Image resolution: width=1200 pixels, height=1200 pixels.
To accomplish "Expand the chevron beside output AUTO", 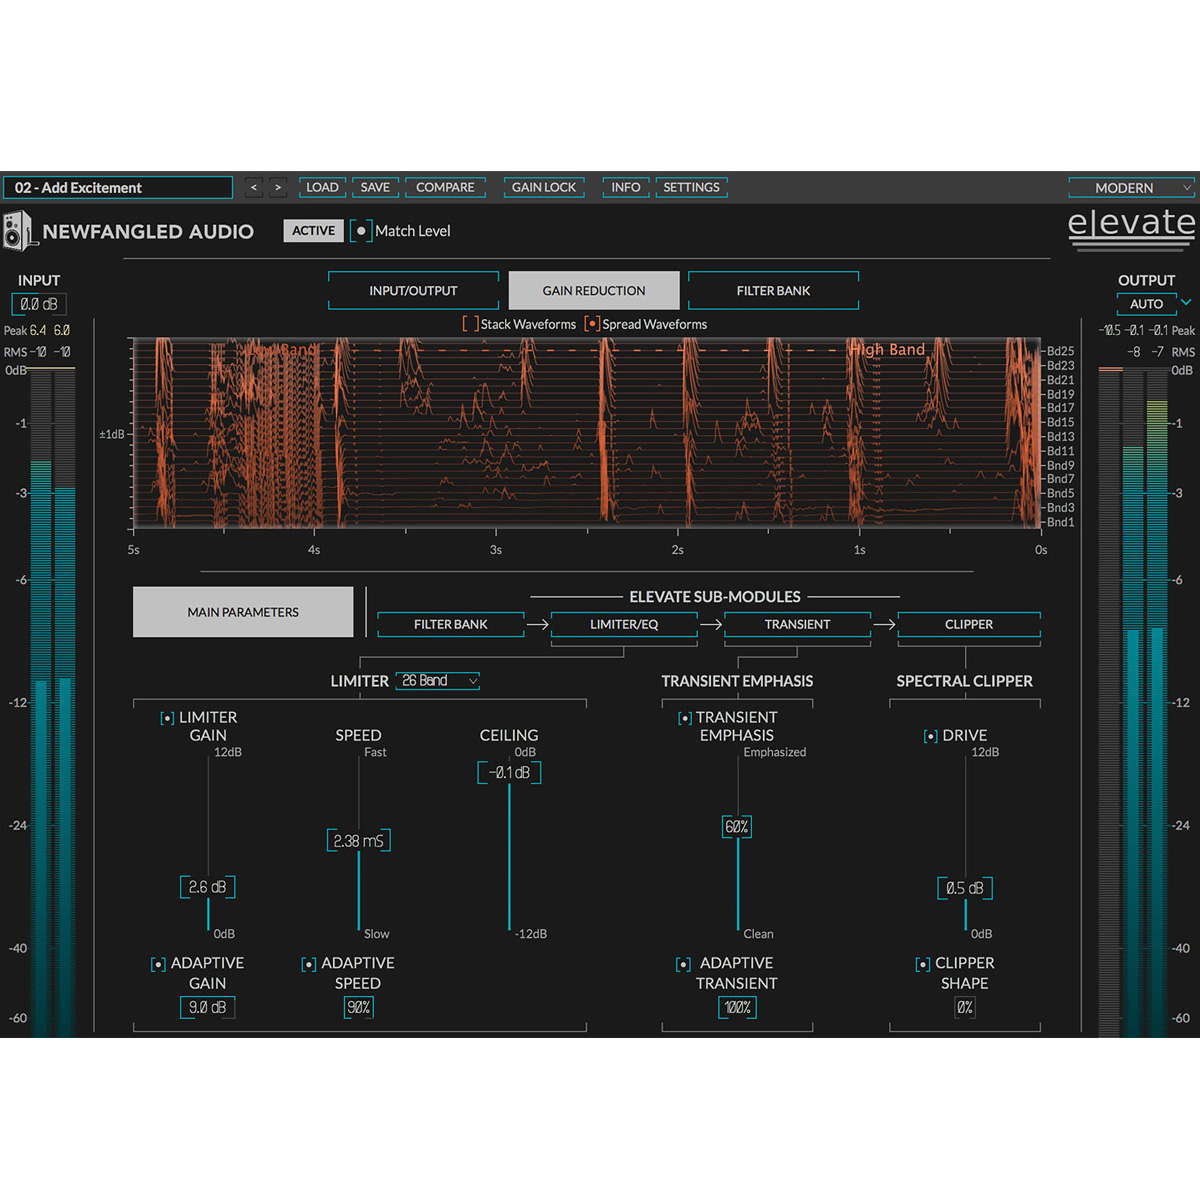I will click(1187, 302).
